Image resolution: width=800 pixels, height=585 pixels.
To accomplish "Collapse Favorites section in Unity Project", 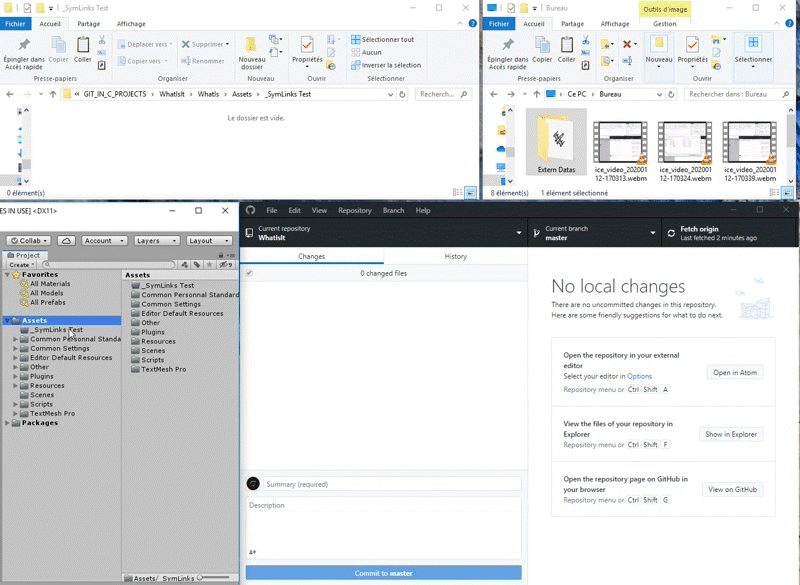I will click(7, 274).
